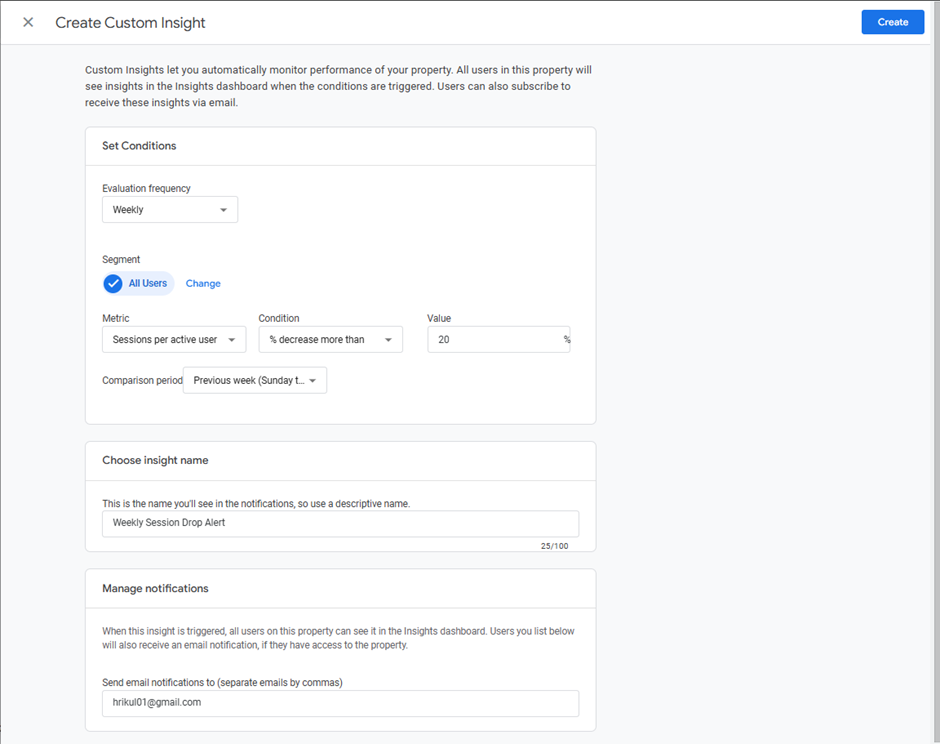Click the Evaluation frequency dropdown arrow

point(223,210)
